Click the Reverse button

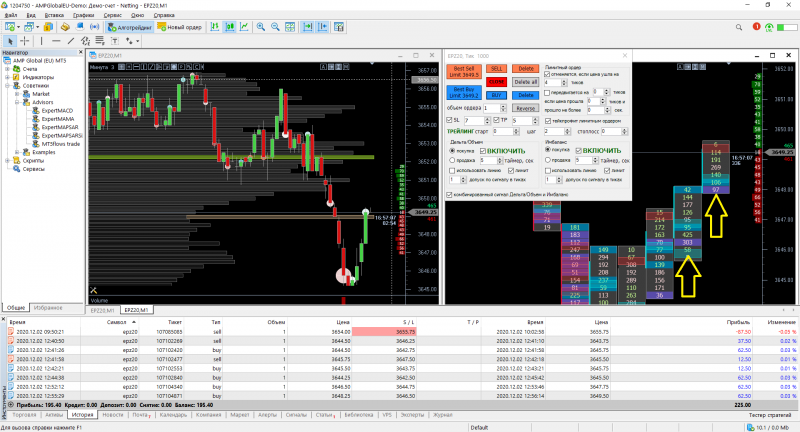click(526, 108)
